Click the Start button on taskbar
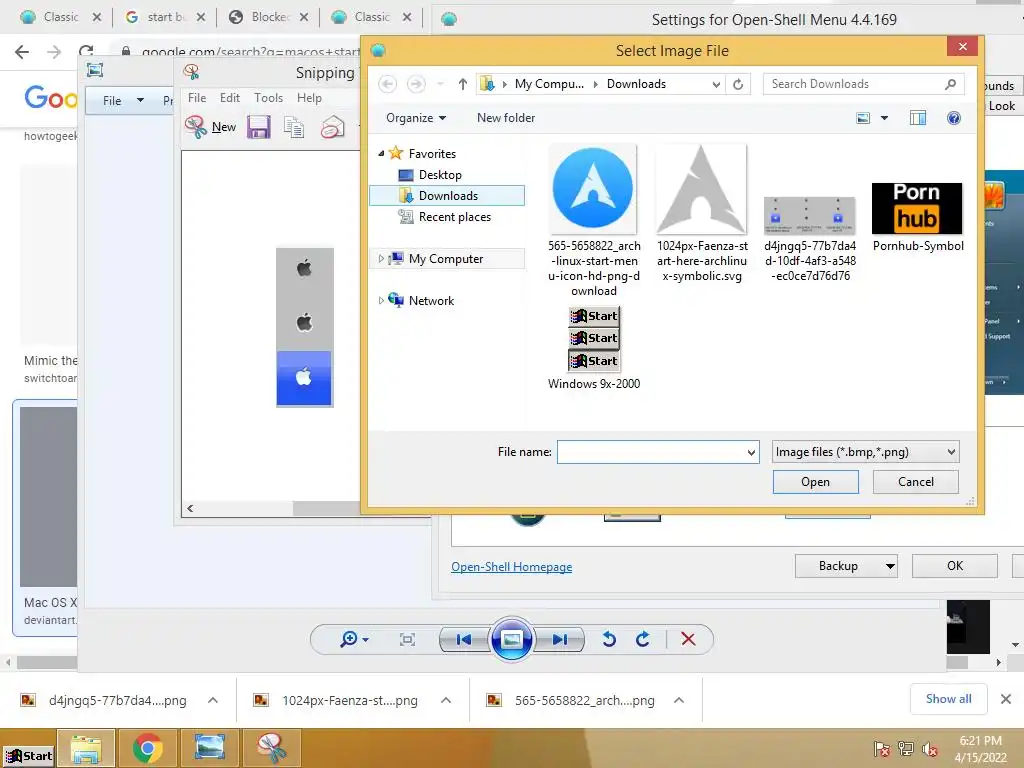 point(28,756)
